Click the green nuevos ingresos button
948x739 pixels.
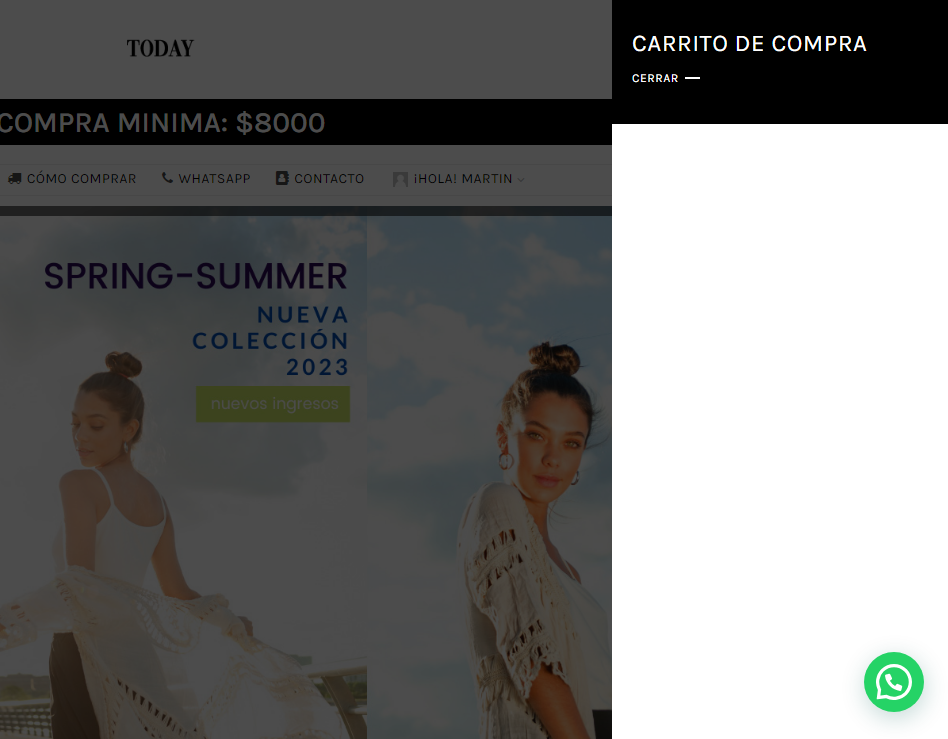tap(273, 404)
